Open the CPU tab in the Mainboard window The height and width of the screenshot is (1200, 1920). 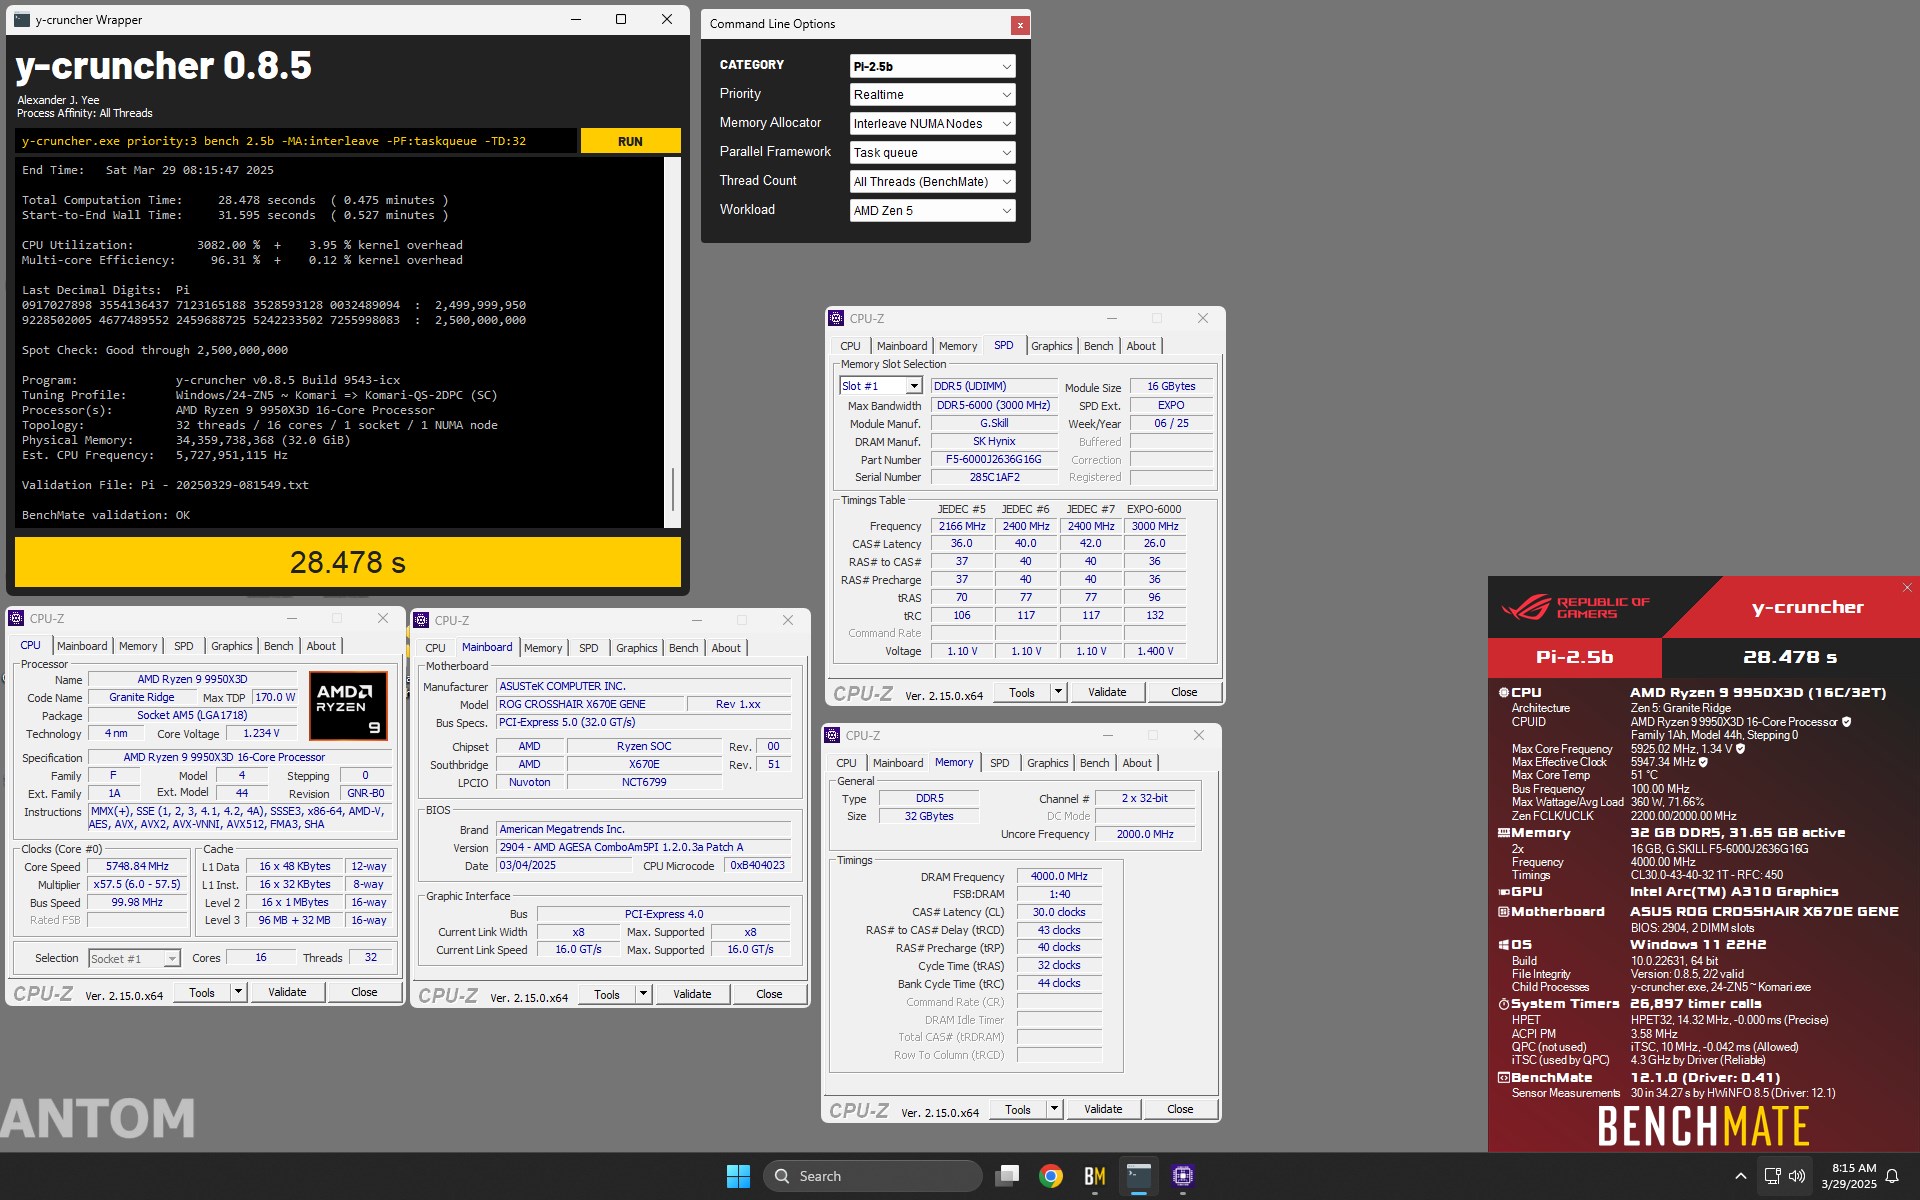coord(435,648)
